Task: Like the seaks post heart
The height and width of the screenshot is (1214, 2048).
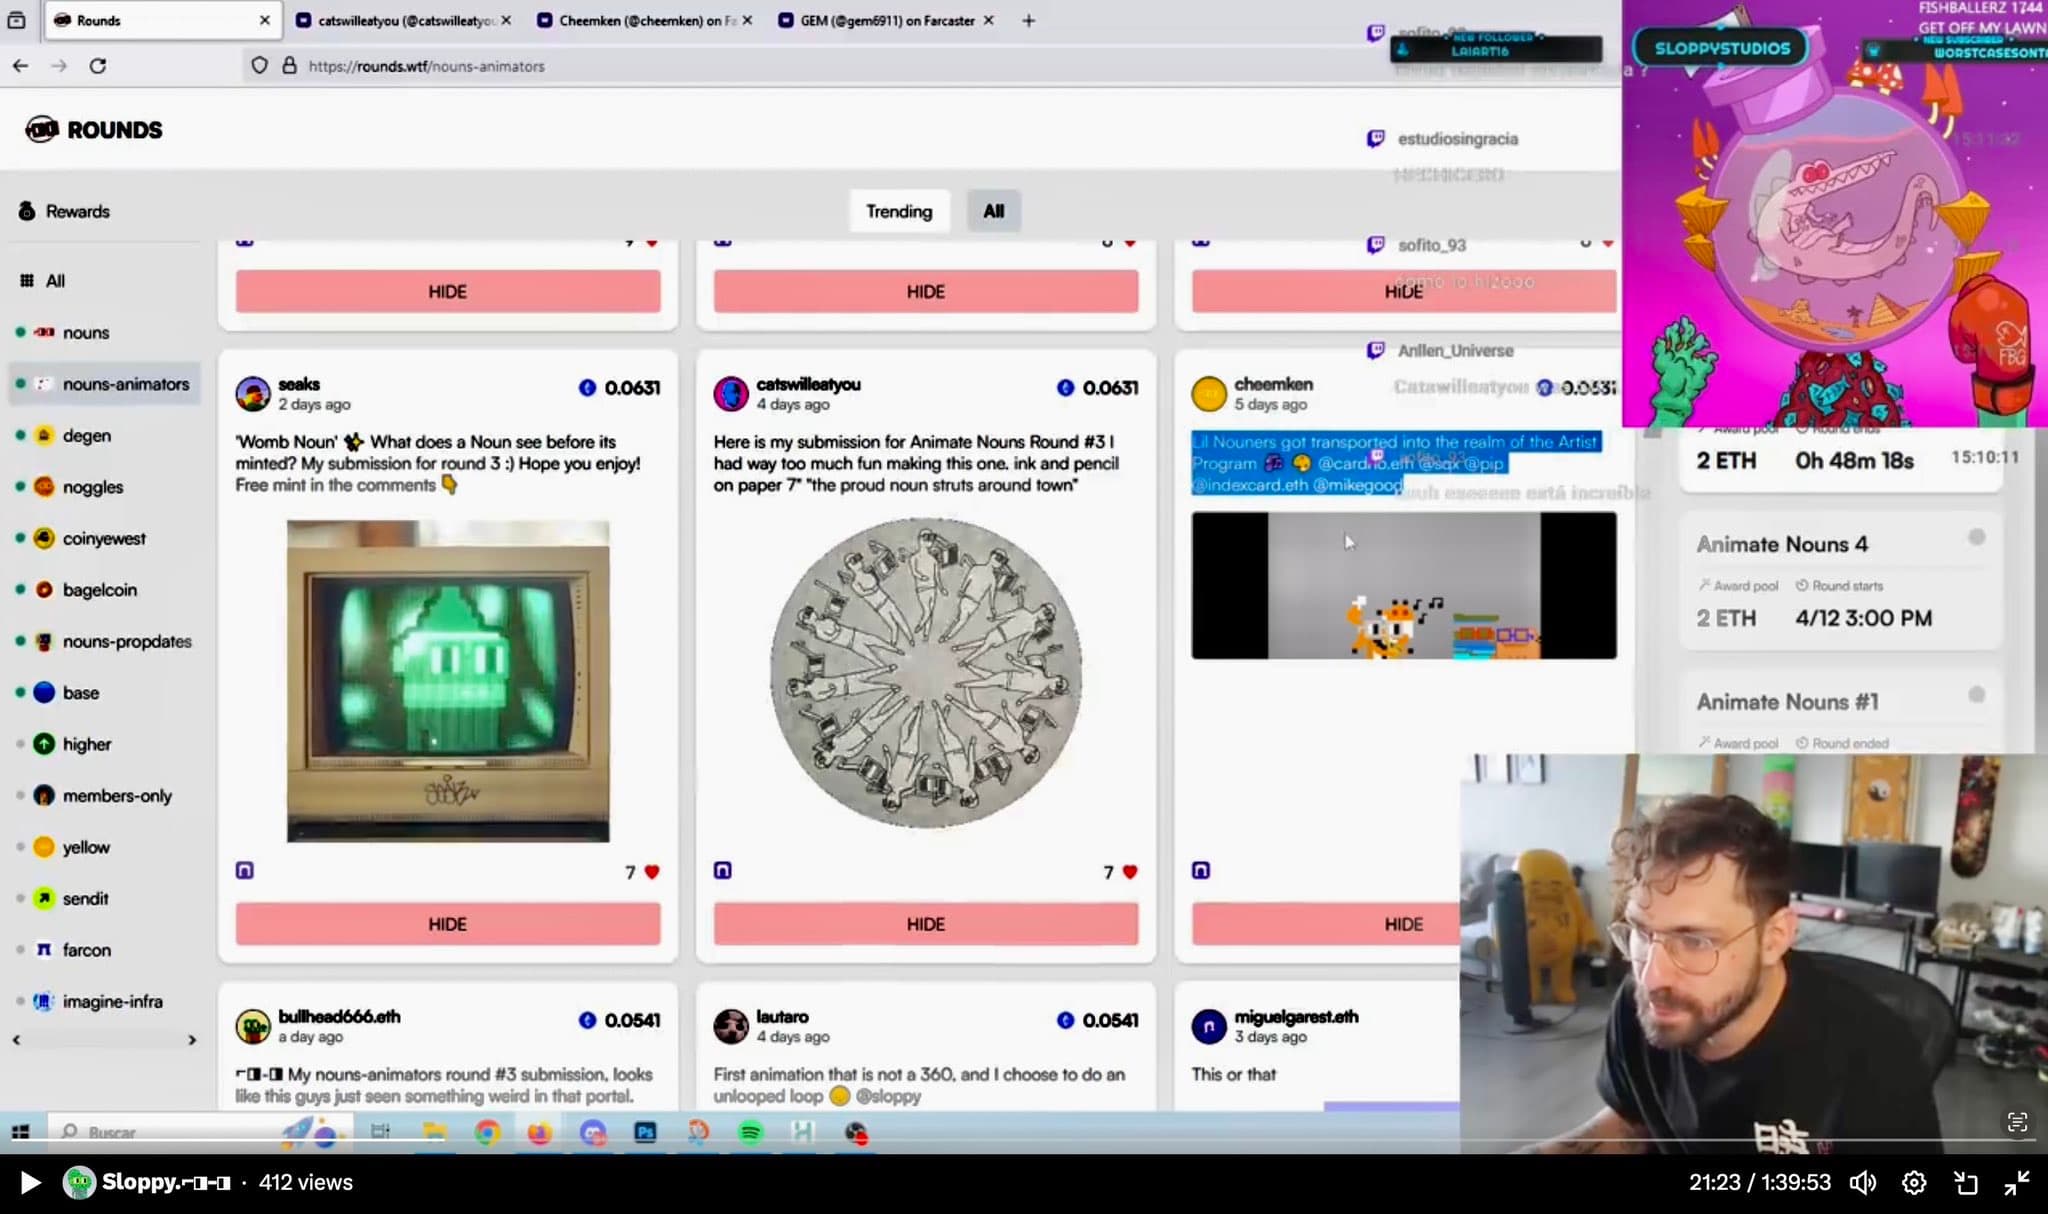Action: coord(652,872)
